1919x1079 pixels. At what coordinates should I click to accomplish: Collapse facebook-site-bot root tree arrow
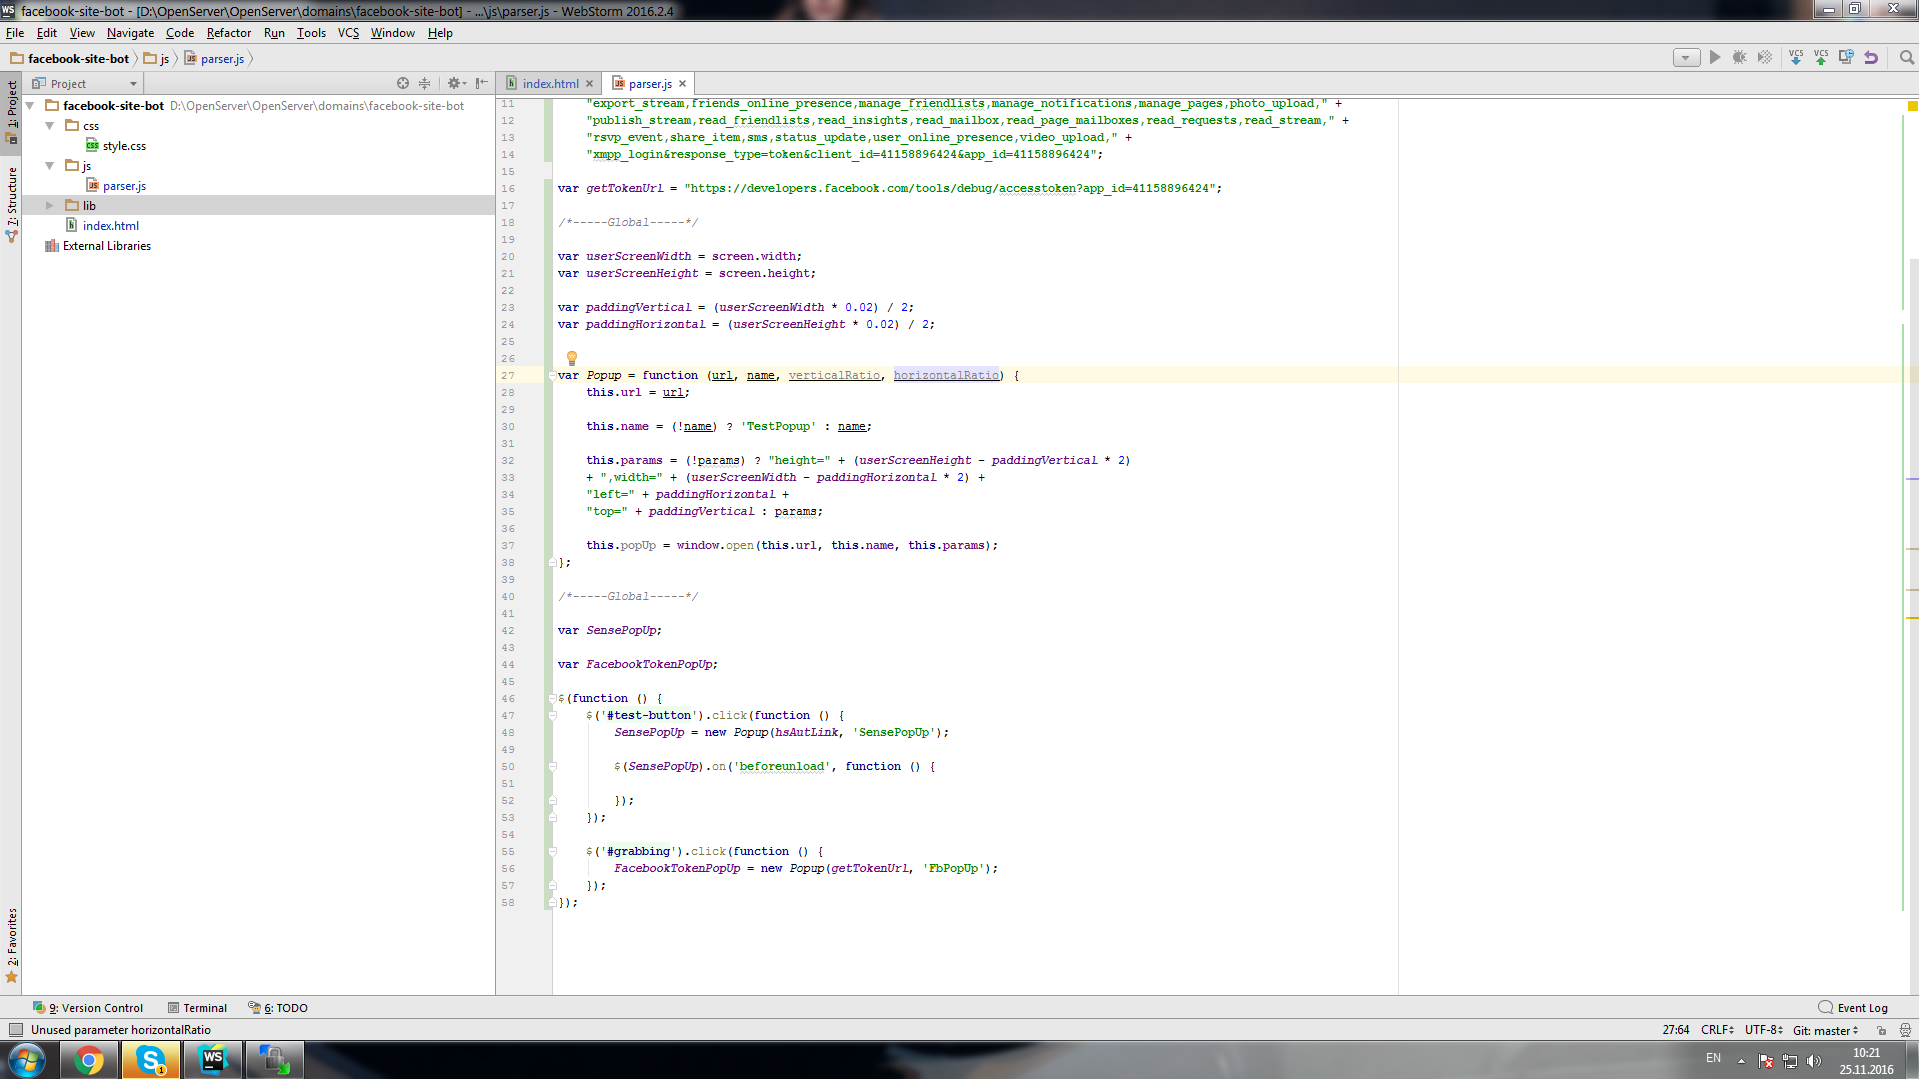(x=30, y=105)
